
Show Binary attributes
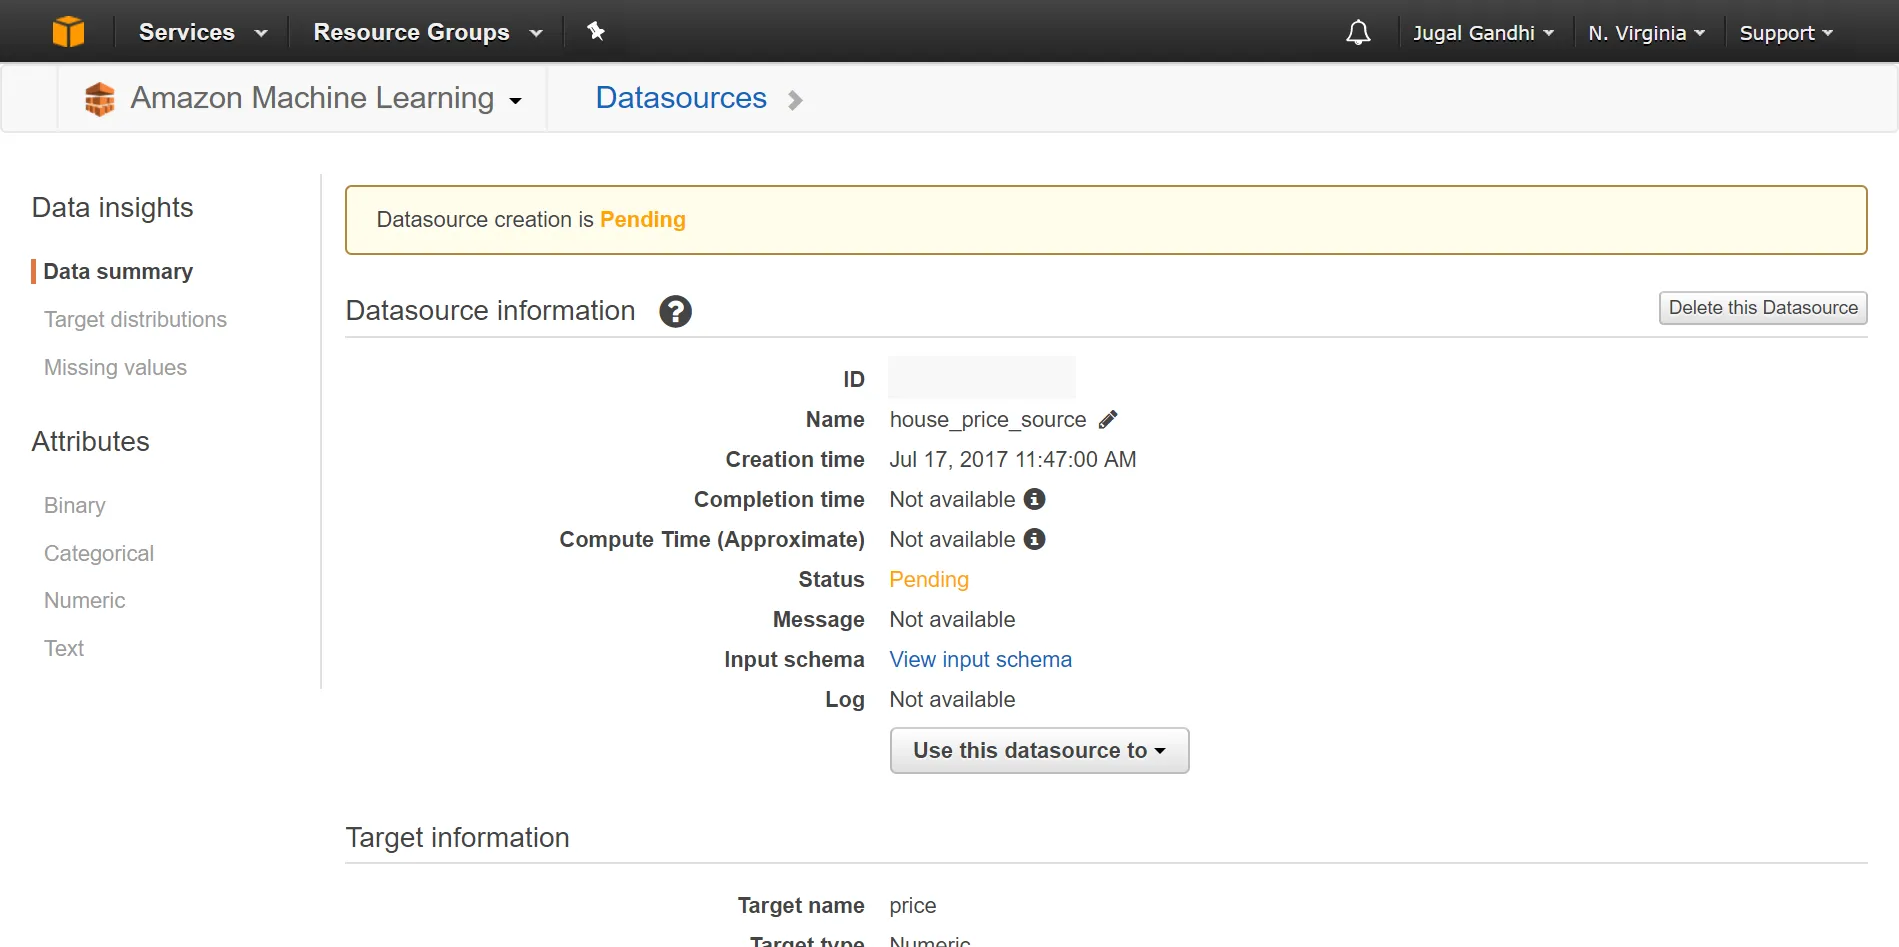74,505
